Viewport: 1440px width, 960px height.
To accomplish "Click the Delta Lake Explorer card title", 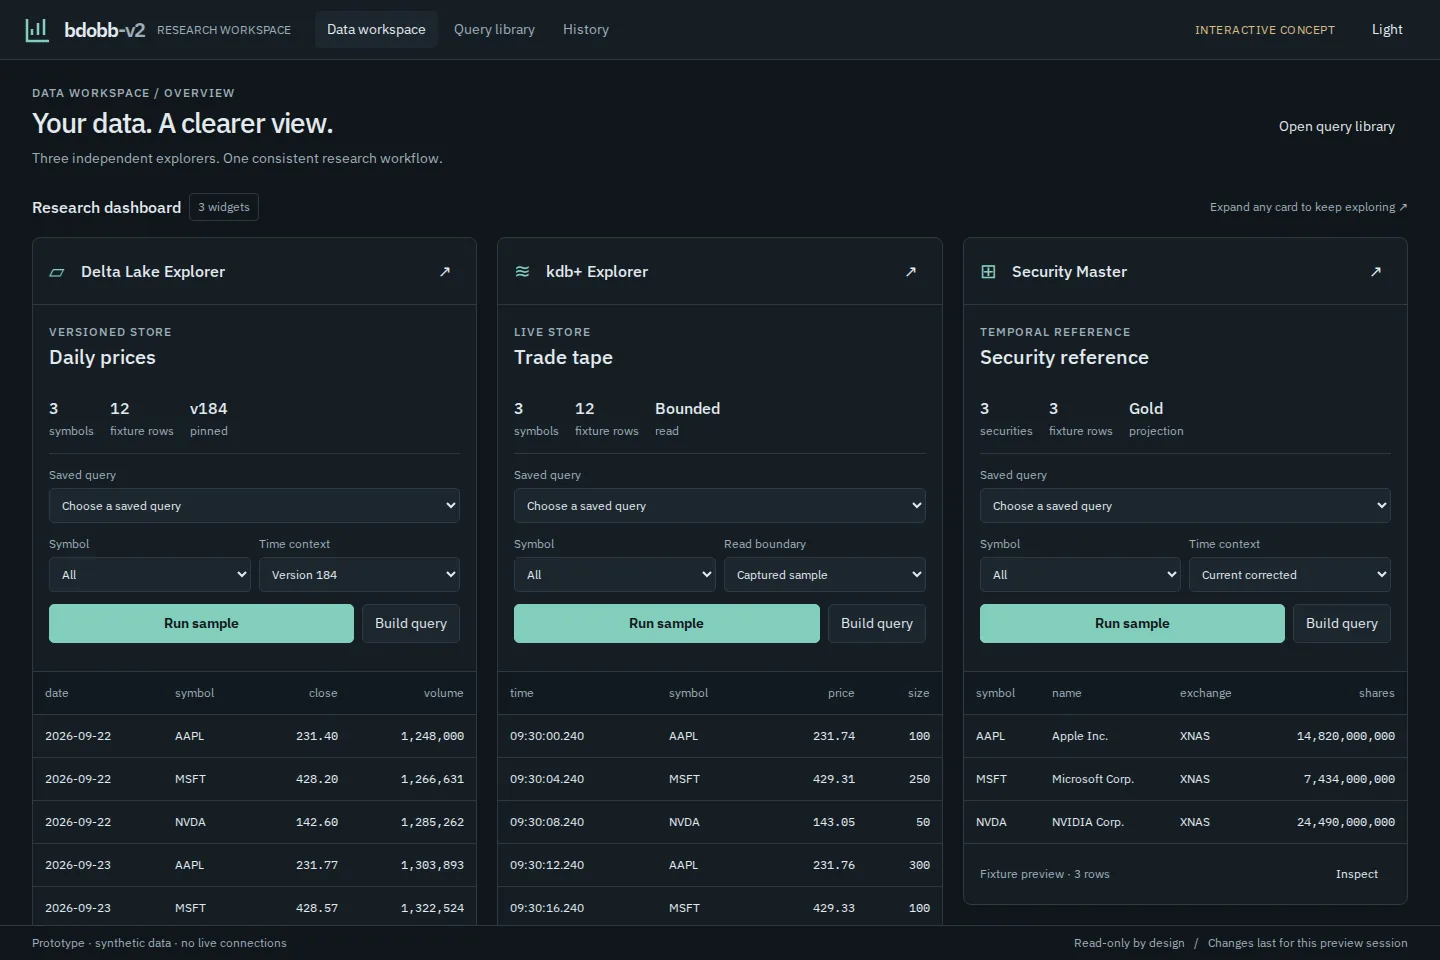I will click(153, 271).
